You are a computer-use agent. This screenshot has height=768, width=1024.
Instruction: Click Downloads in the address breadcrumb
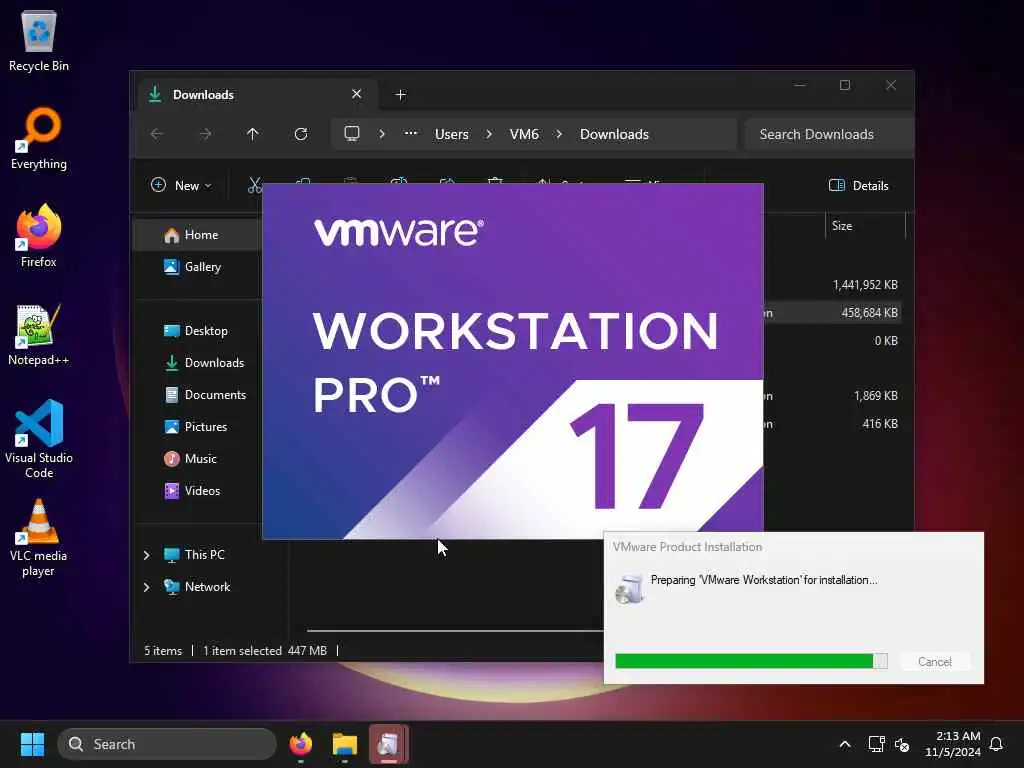[x=614, y=134]
